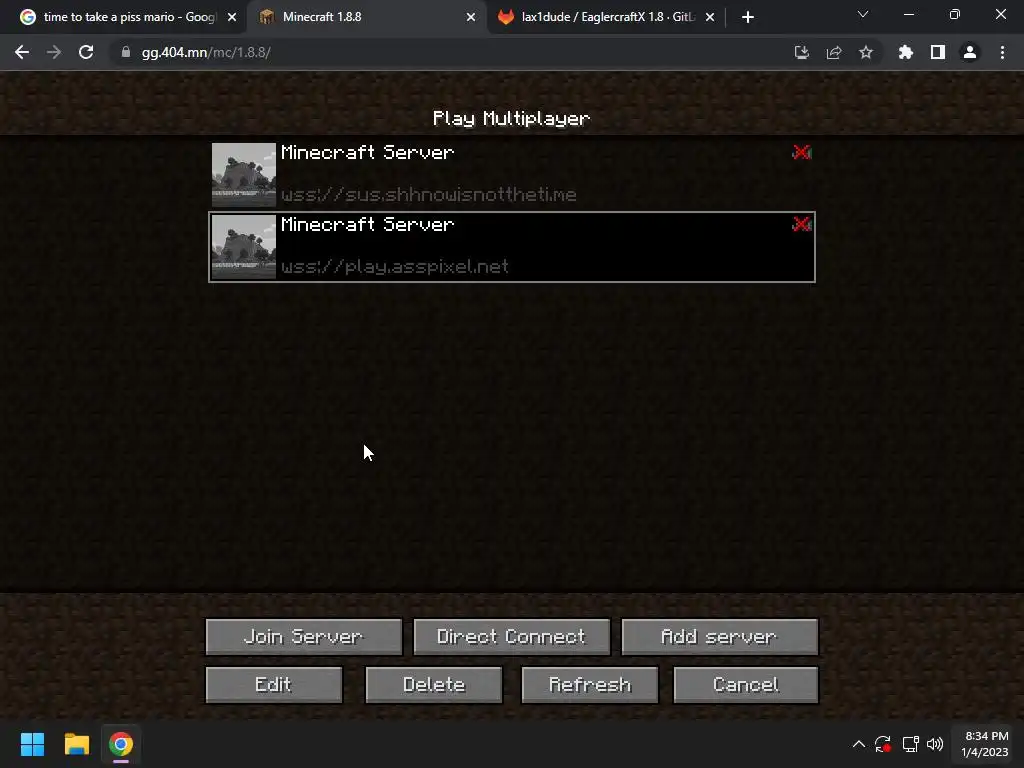Click the site lock security icon
Image resolution: width=1024 pixels, height=768 pixels.
[126, 52]
